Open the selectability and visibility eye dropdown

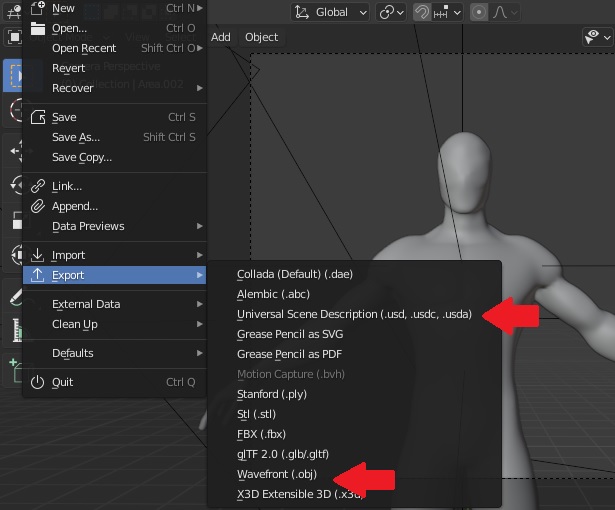click(597, 37)
